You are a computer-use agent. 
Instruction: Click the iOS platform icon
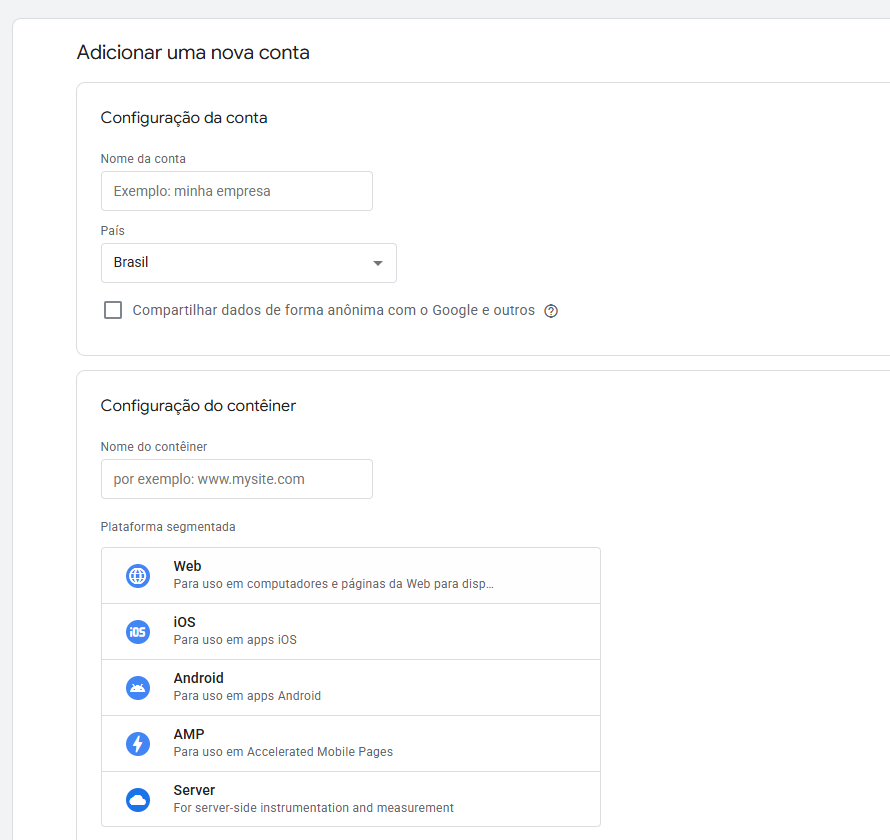click(138, 632)
